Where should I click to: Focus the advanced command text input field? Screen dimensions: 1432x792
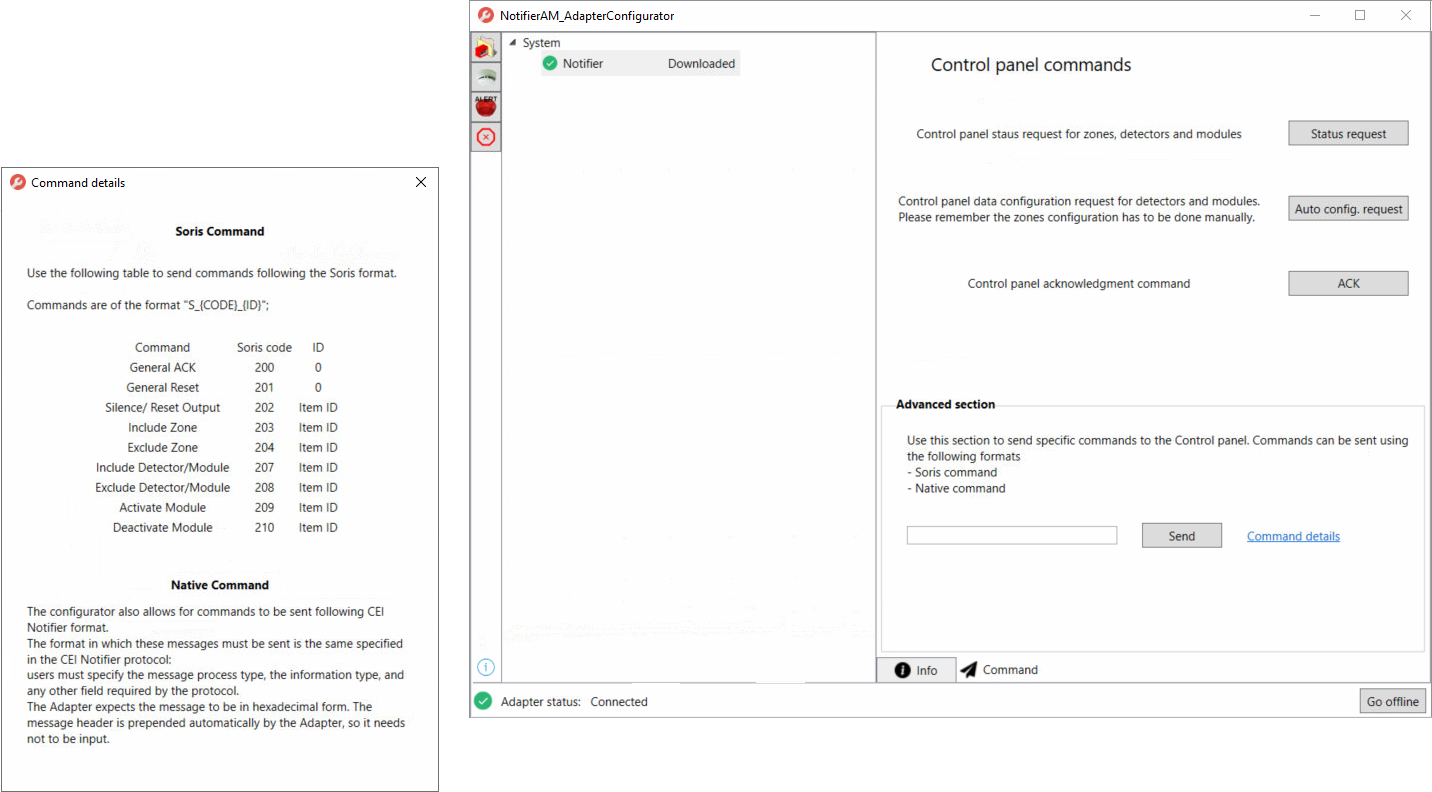(1011, 535)
